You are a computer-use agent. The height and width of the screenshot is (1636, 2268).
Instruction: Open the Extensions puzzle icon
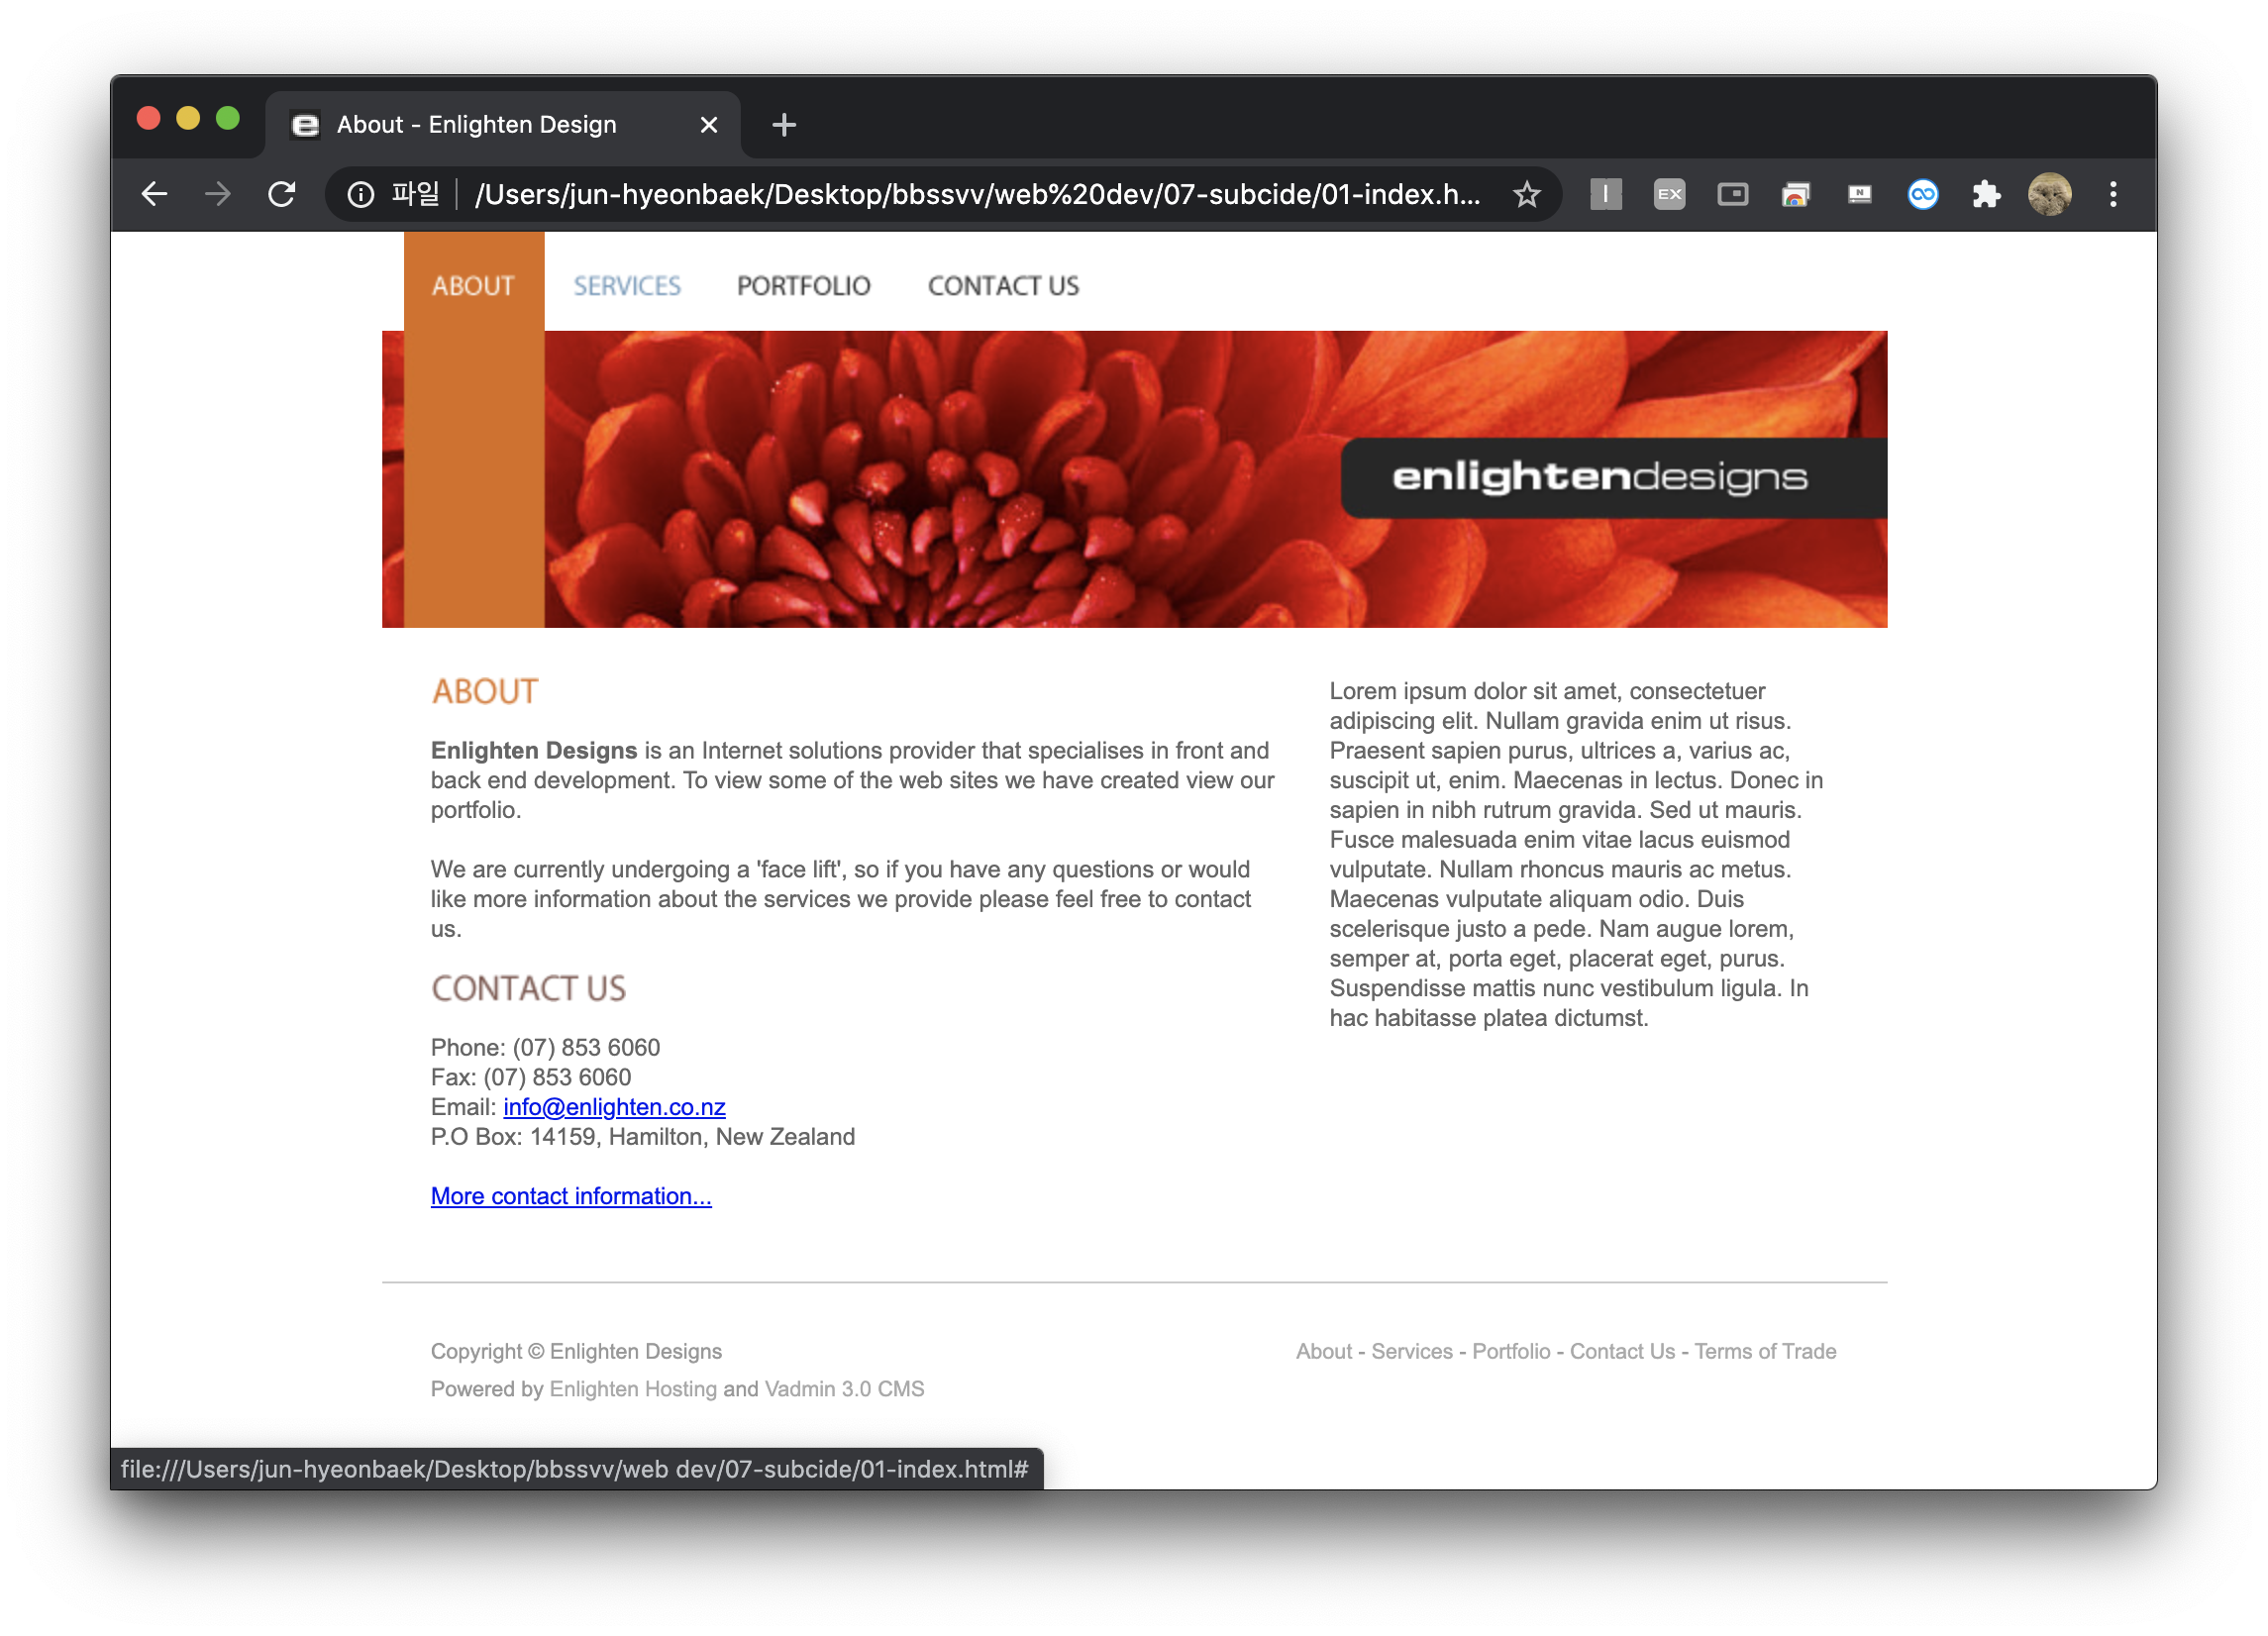pos(1986,194)
